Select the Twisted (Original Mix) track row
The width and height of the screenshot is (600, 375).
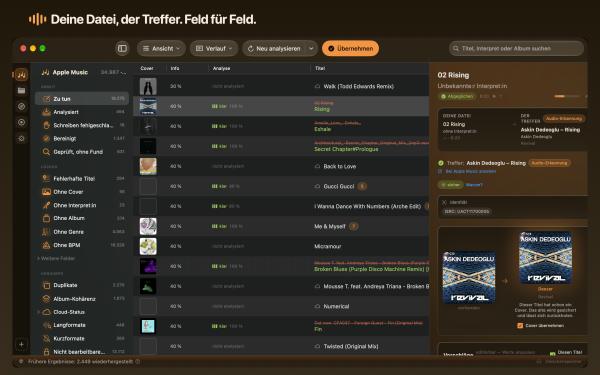[281, 346]
